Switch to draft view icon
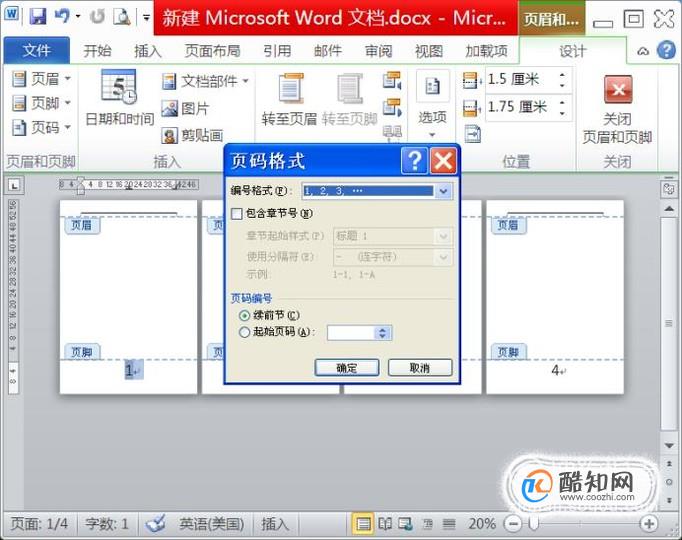682x540 pixels. [449, 524]
